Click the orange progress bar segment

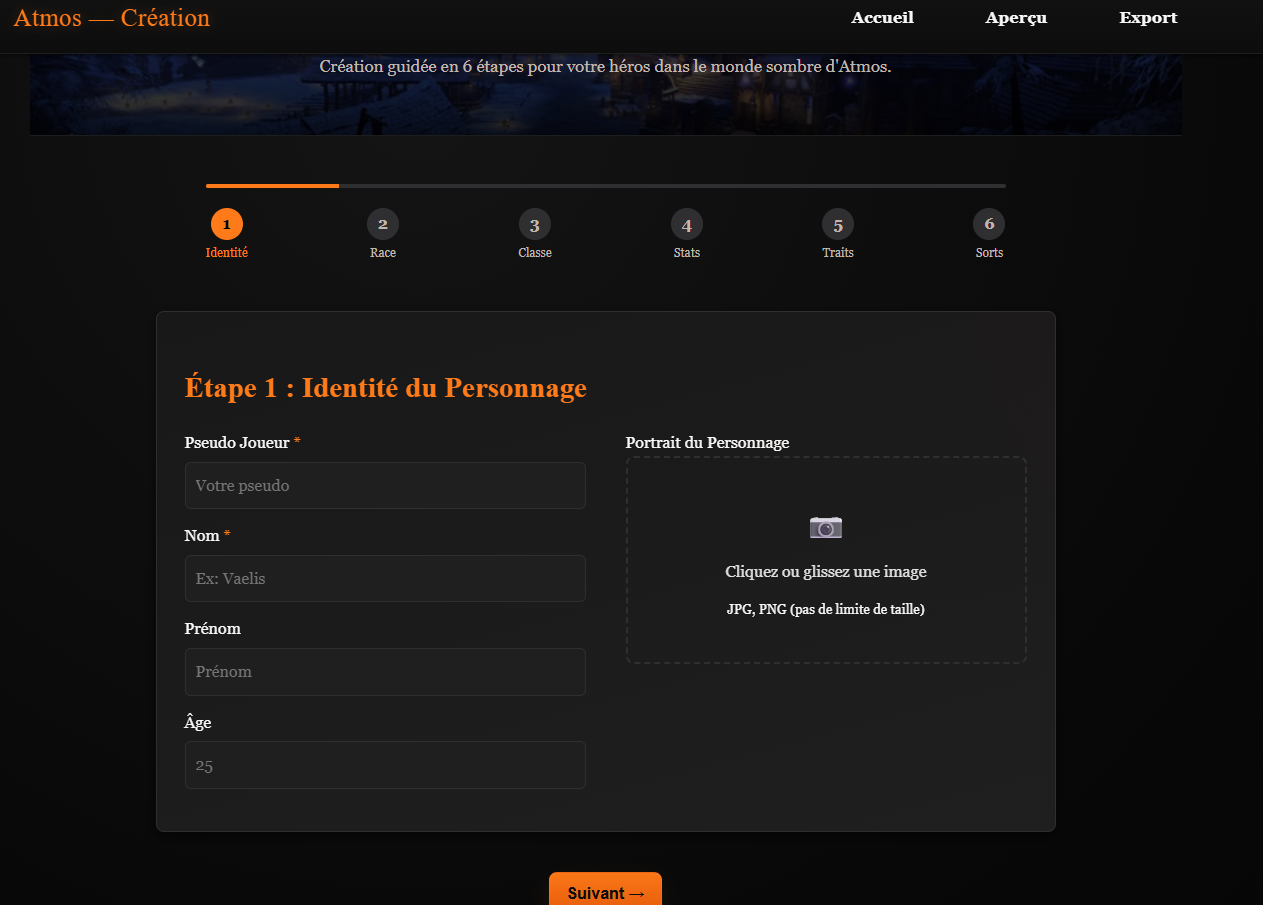tap(272, 186)
